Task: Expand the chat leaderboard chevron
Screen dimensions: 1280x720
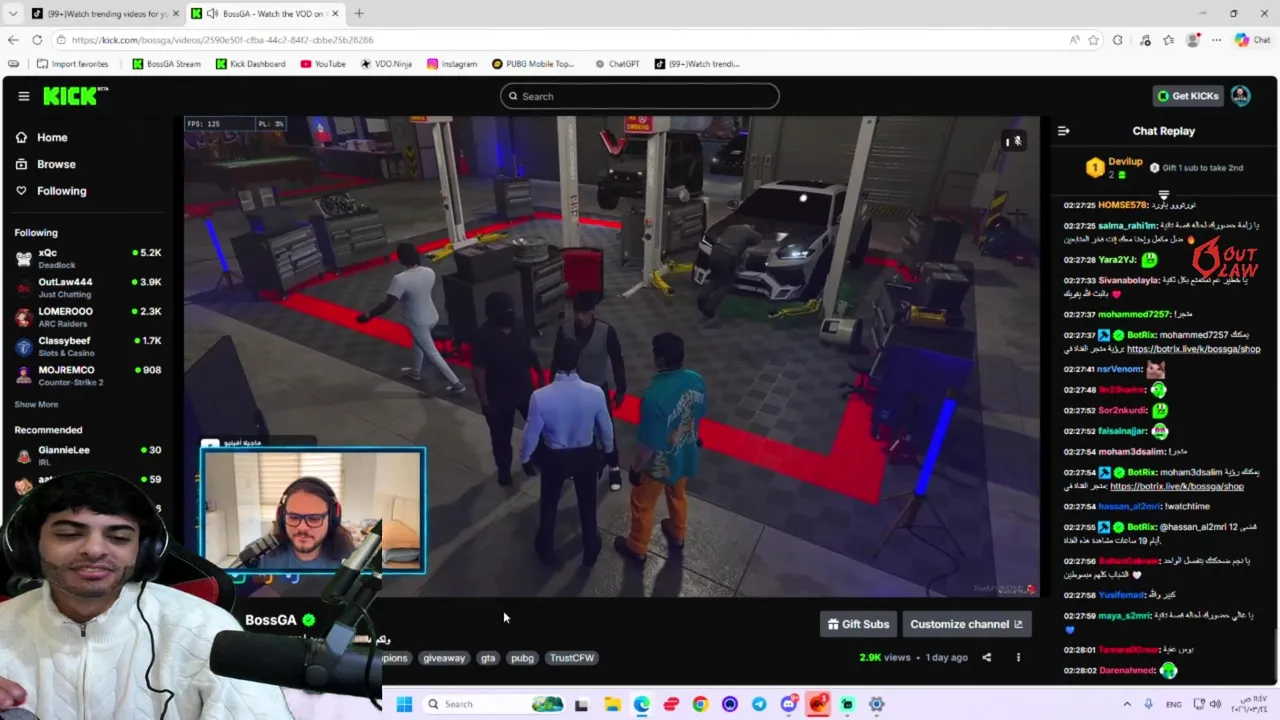Action: click(1163, 194)
